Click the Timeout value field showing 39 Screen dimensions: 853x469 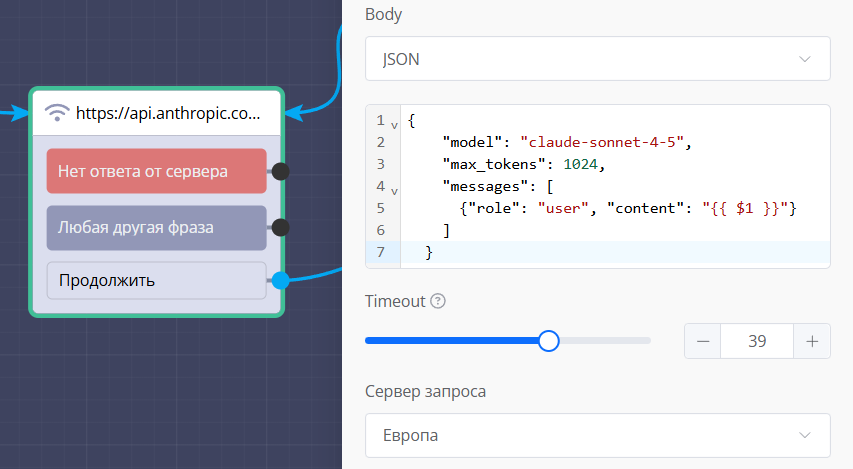click(757, 342)
